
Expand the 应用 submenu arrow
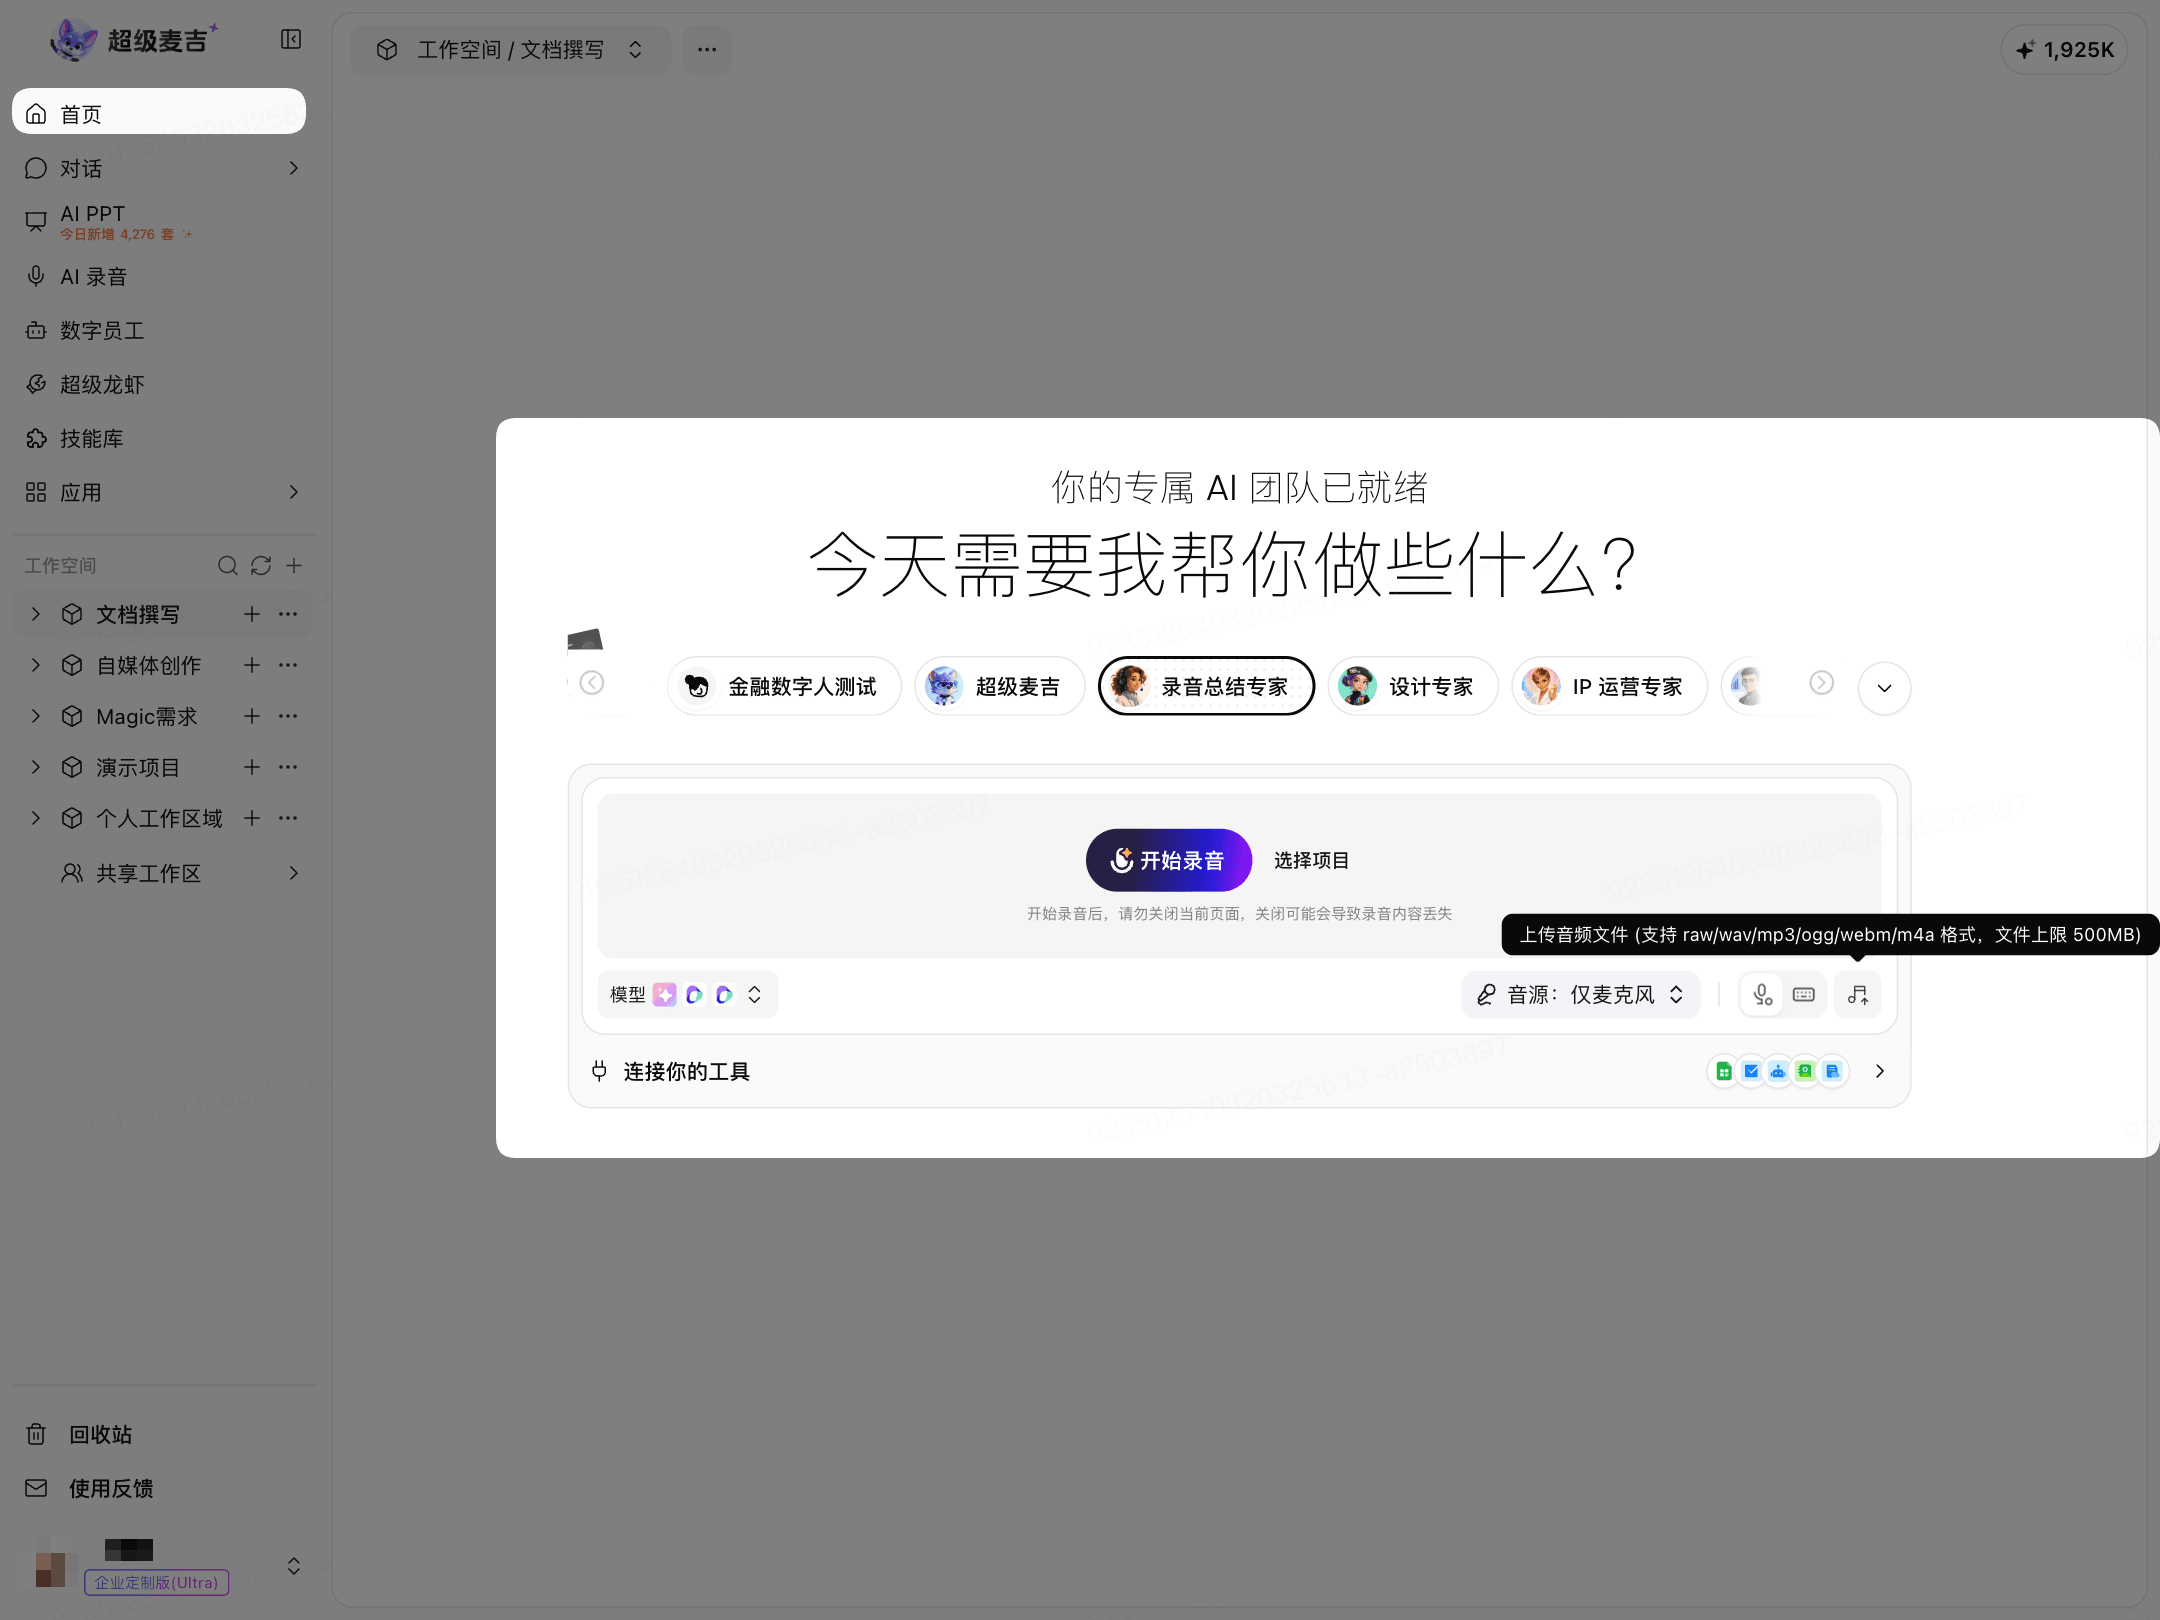point(293,492)
